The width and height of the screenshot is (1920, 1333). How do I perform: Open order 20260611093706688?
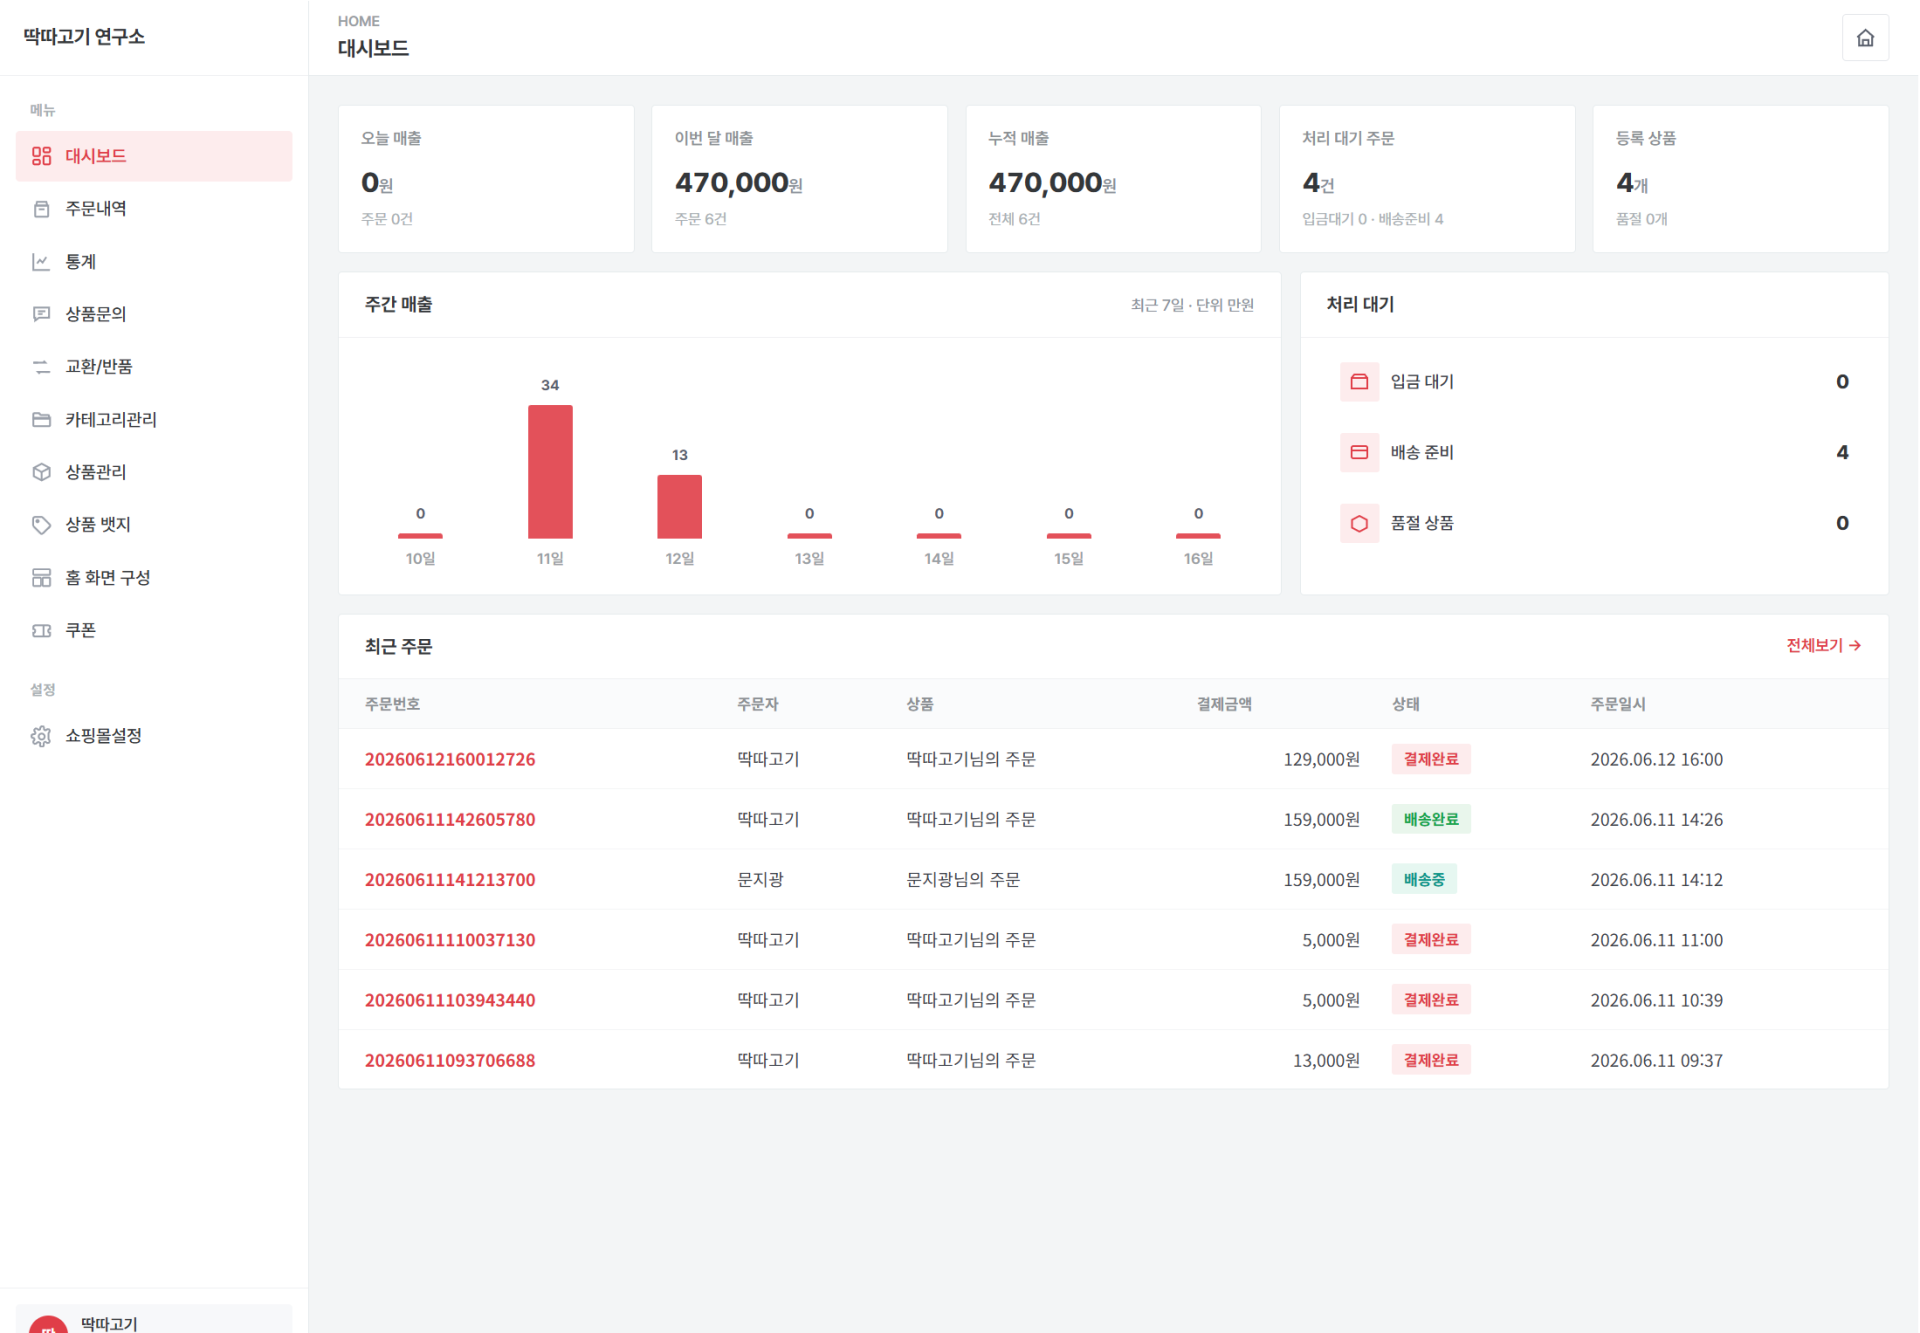tap(450, 1060)
